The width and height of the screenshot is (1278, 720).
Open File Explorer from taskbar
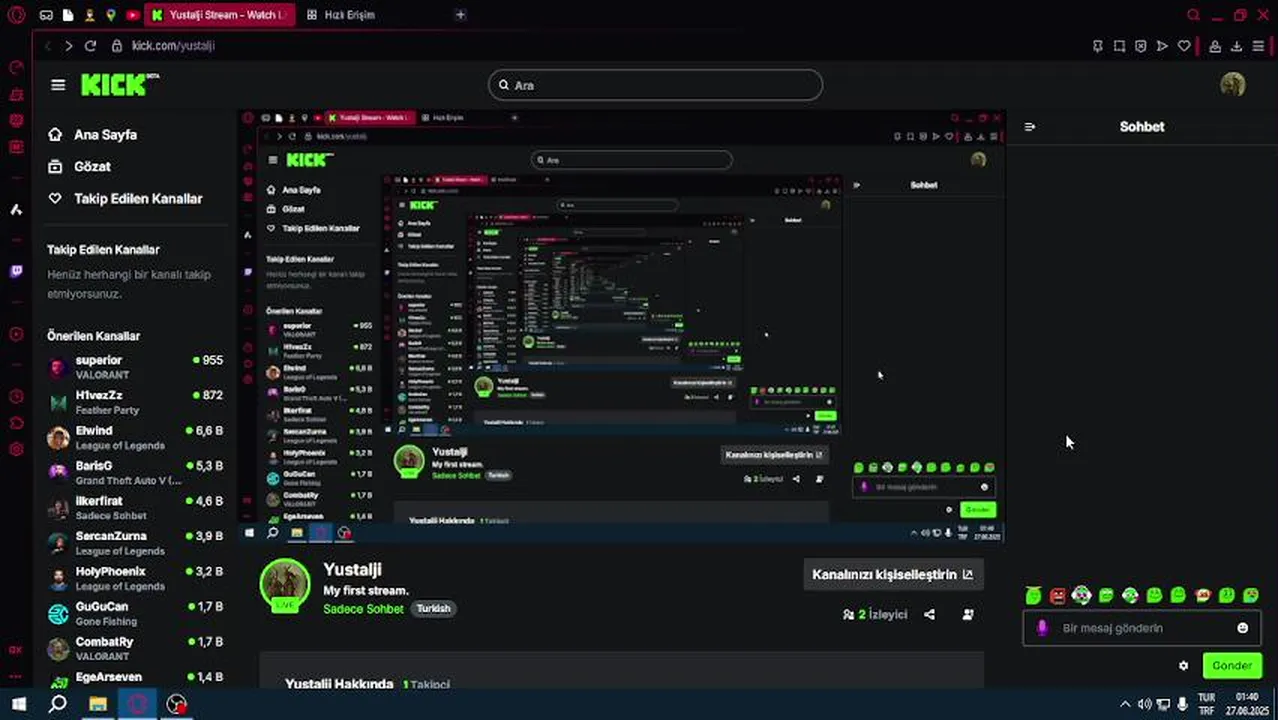coord(98,704)
